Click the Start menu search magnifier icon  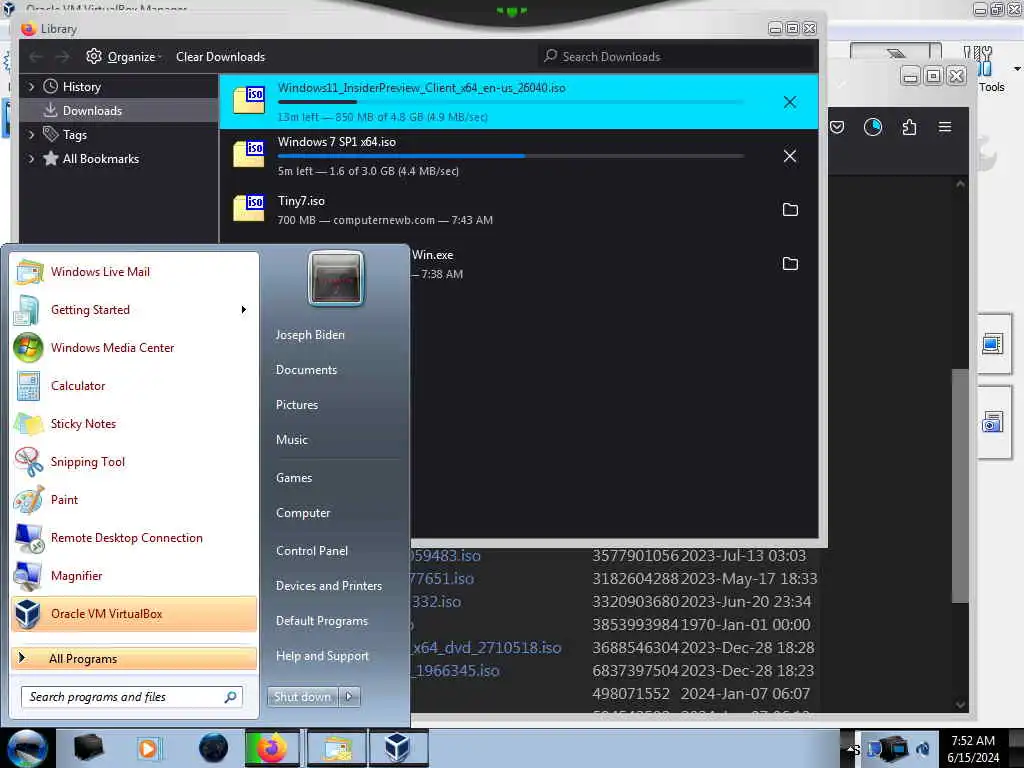(x=231, y=697)
